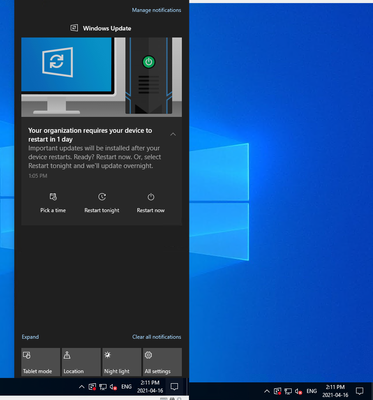Screen dimensions: 373x400
Task: Click the Action Center icon under the notification panel
Action: coord(174,387)
